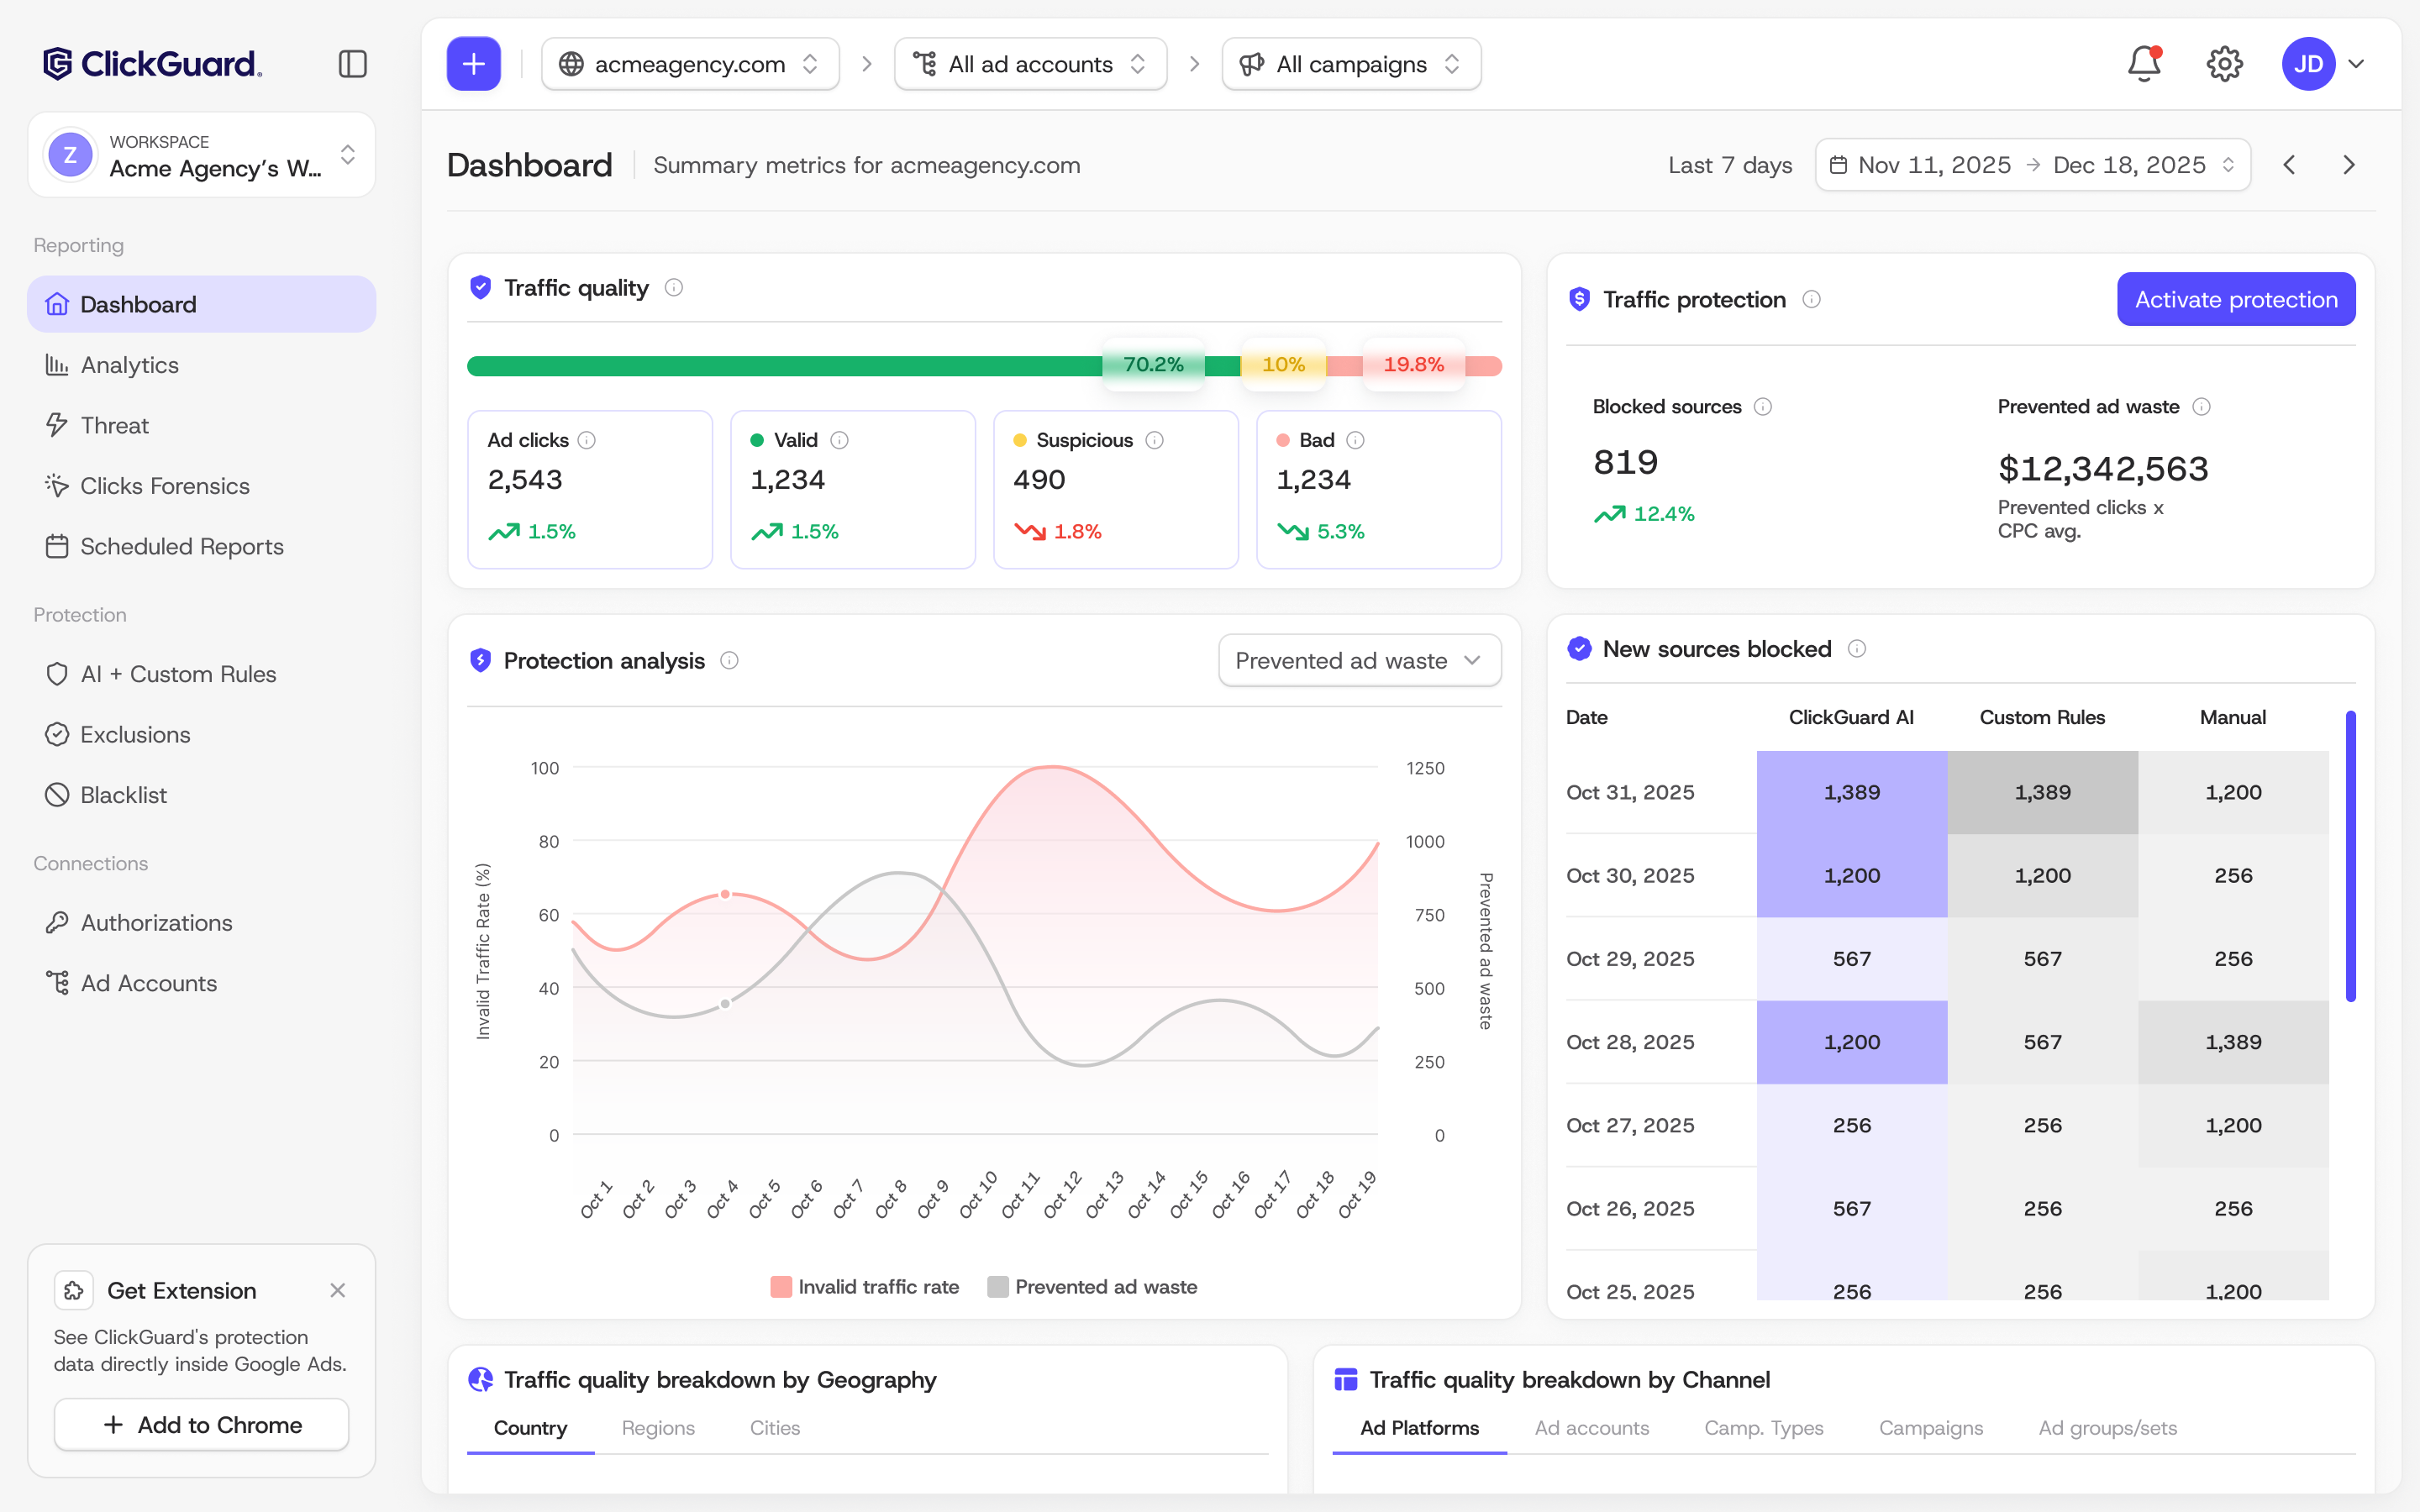Screen dimensions: 2420x1512
Task: Click the Activate protection button
Action: point(2236,299)
